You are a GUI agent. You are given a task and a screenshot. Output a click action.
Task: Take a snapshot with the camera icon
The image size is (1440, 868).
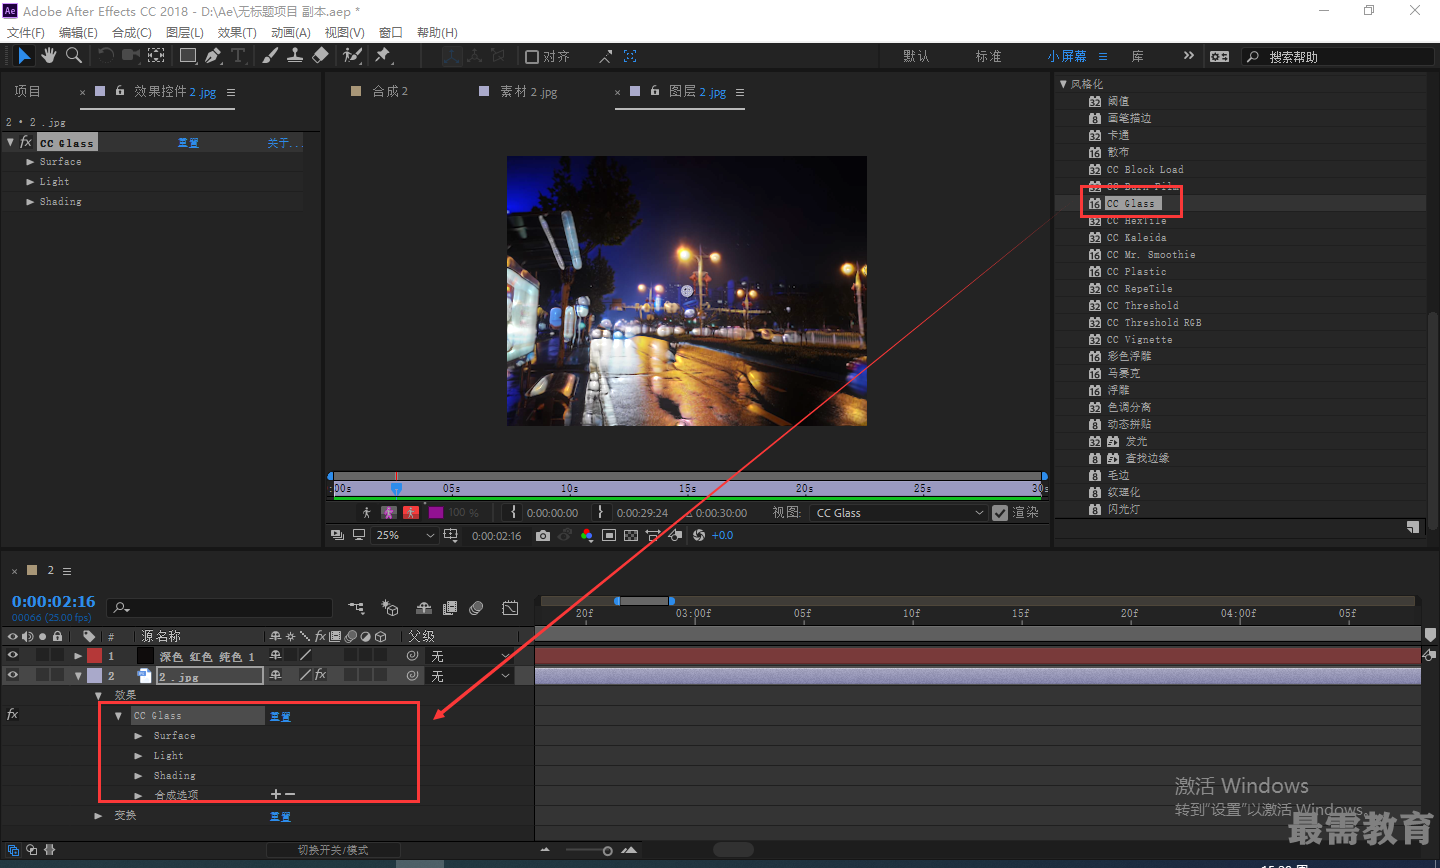coord(542,536)
